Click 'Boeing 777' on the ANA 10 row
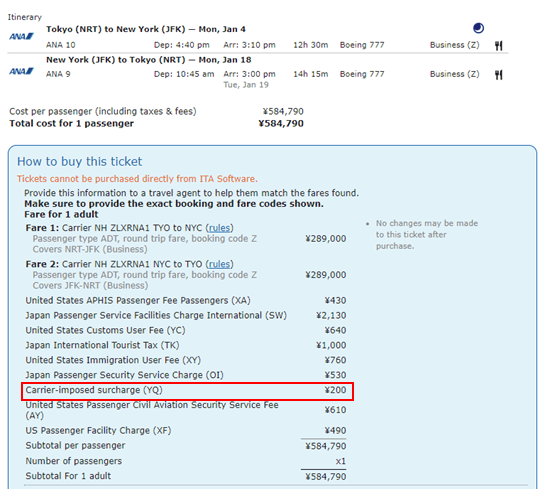Image resolution: width=540 pixels, height=489 pixels. point(362,45)
